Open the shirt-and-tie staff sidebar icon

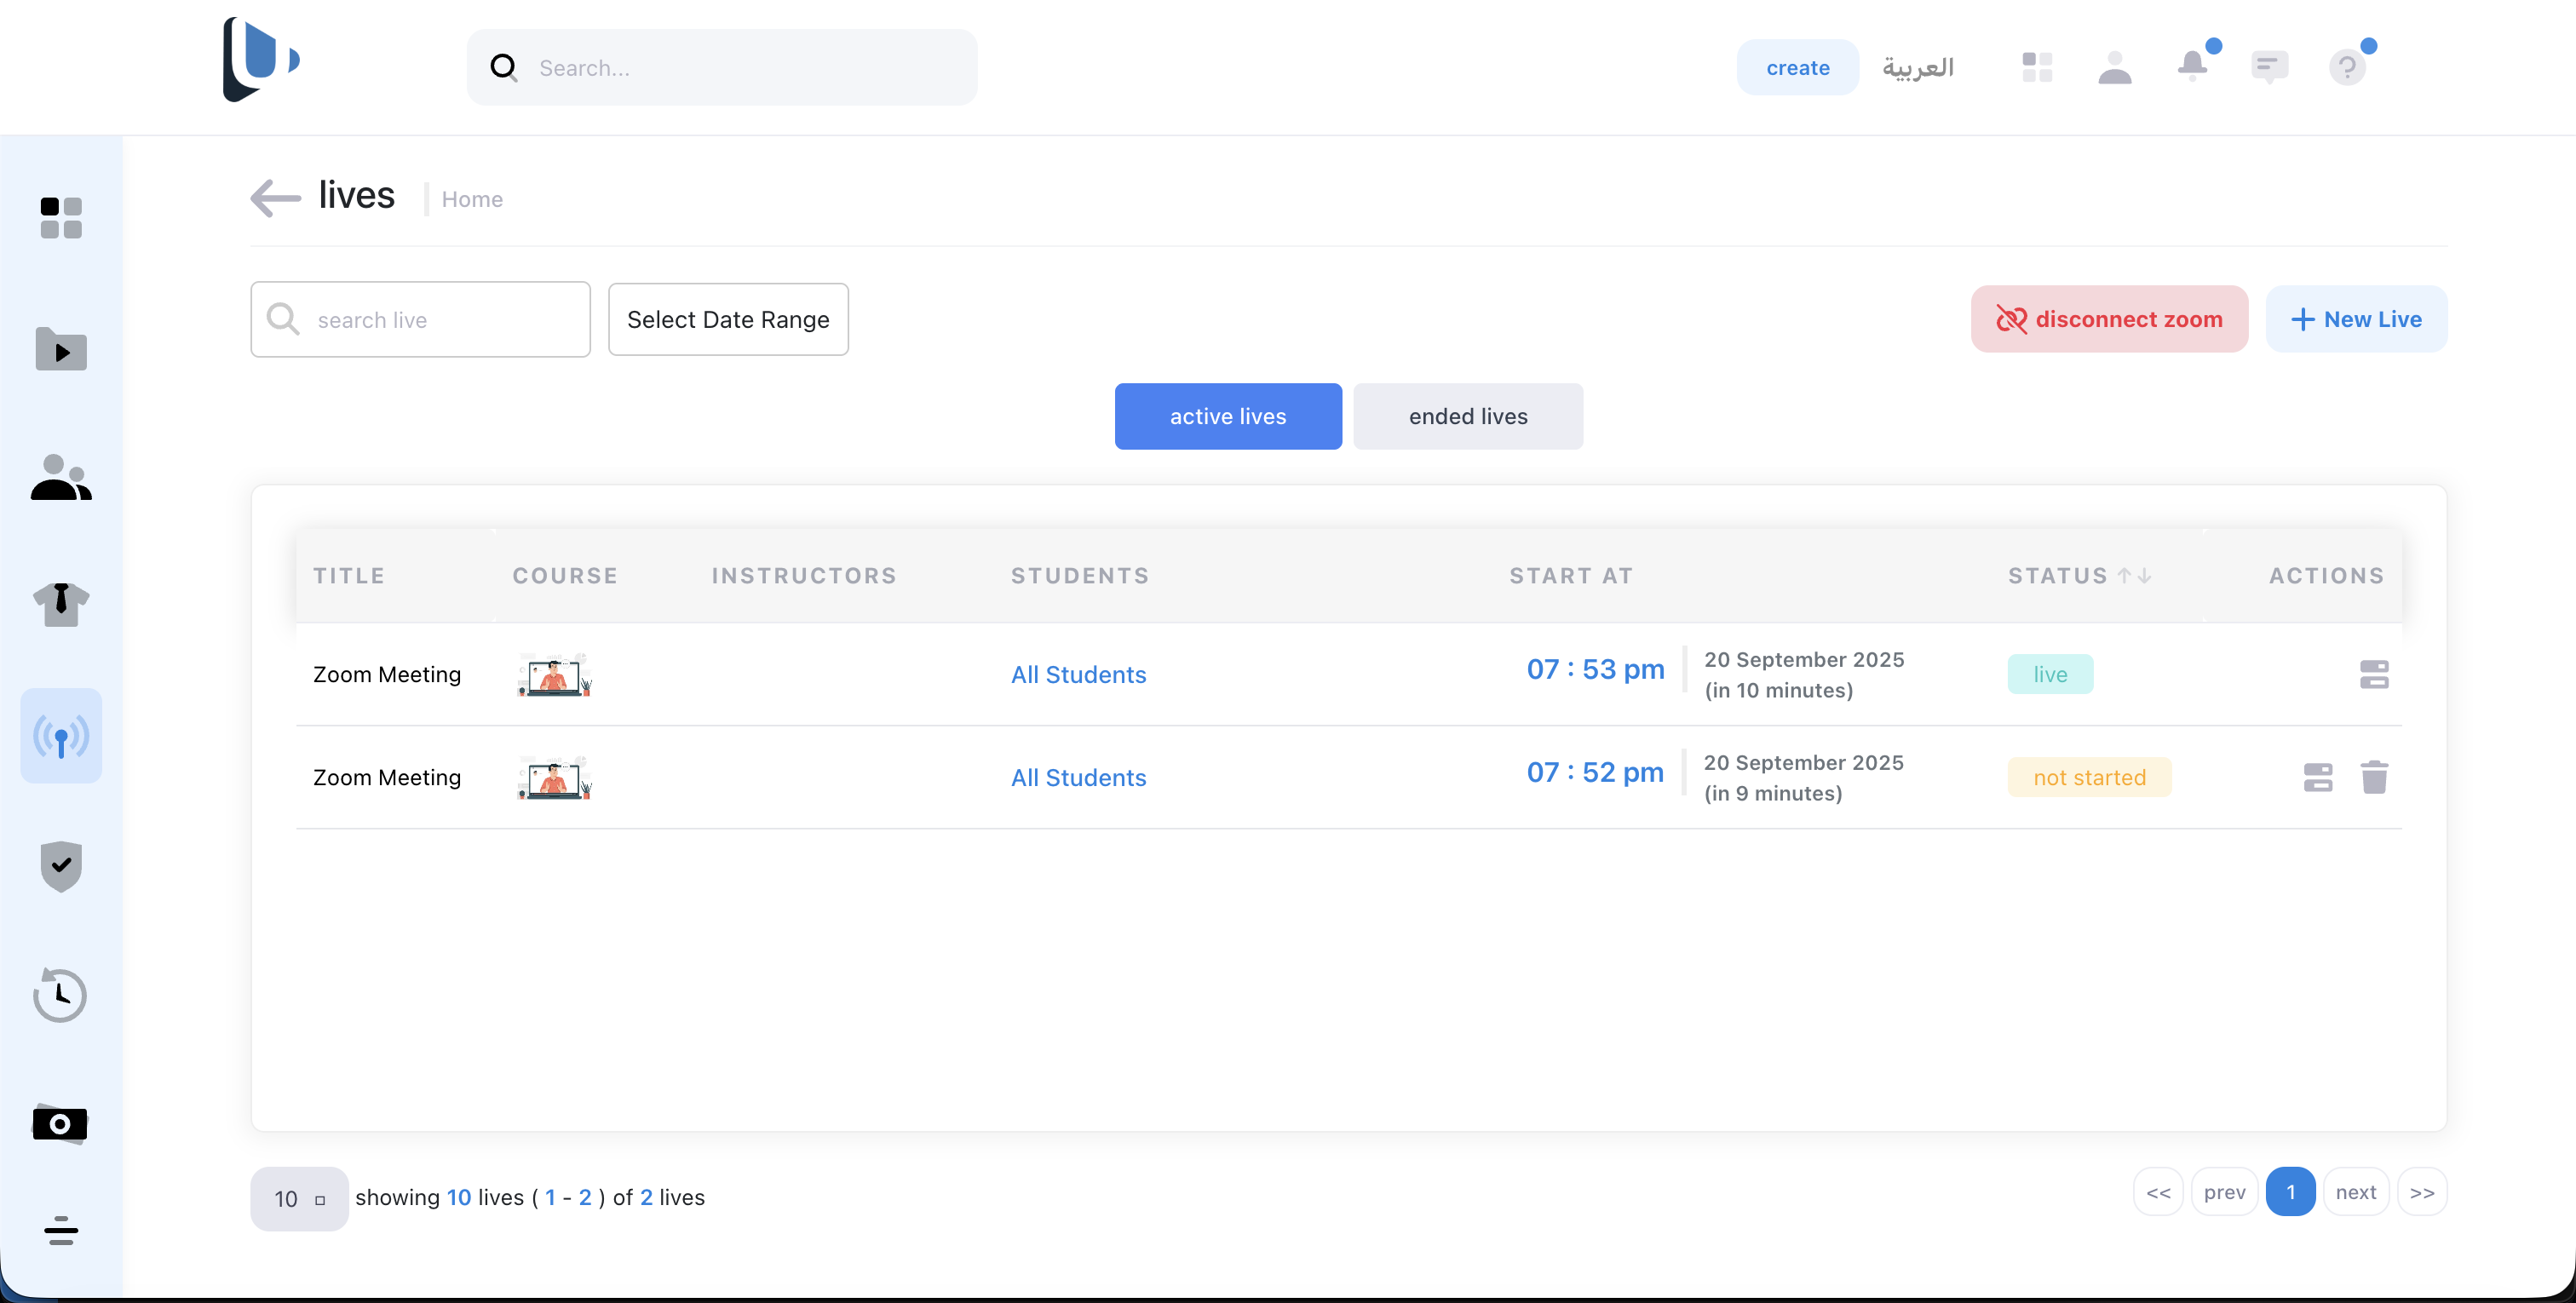[x=61, y=604]
